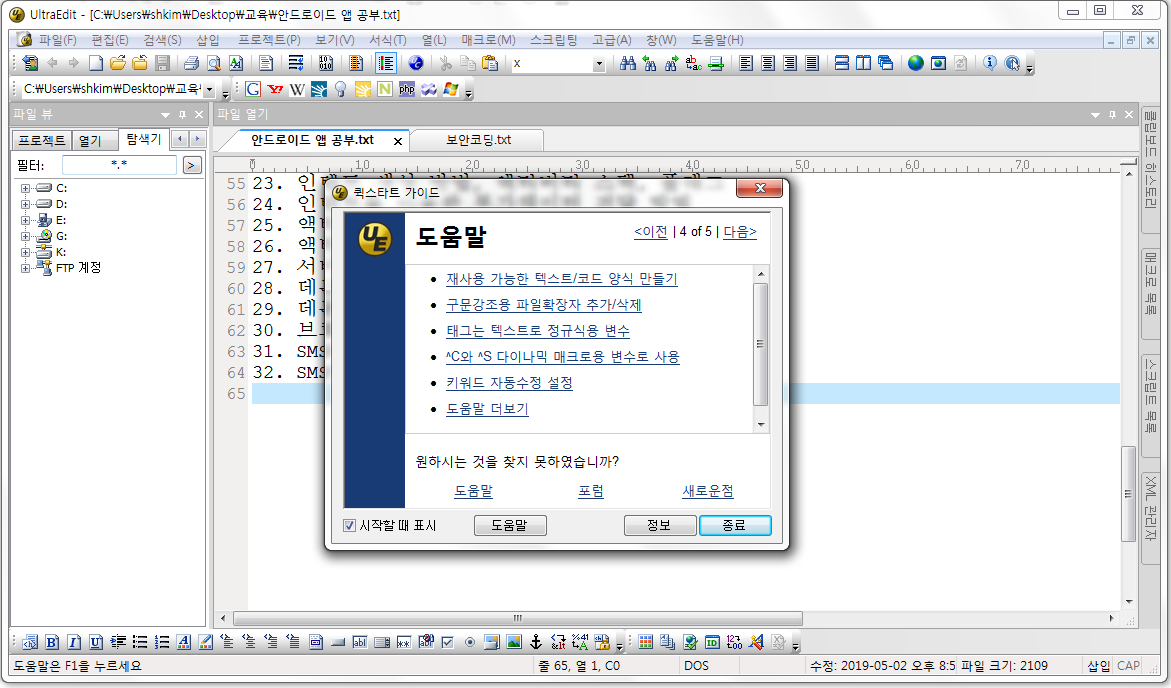1171x688 pixels.
Task: Click the editor horizontal scrollbar thumb
Action: click(518, 619)
